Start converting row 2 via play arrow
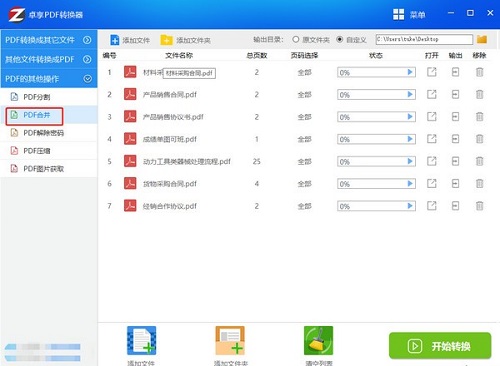Image resolution: width=500 pixels, height=366 pixels. click(x=410, y=94)
